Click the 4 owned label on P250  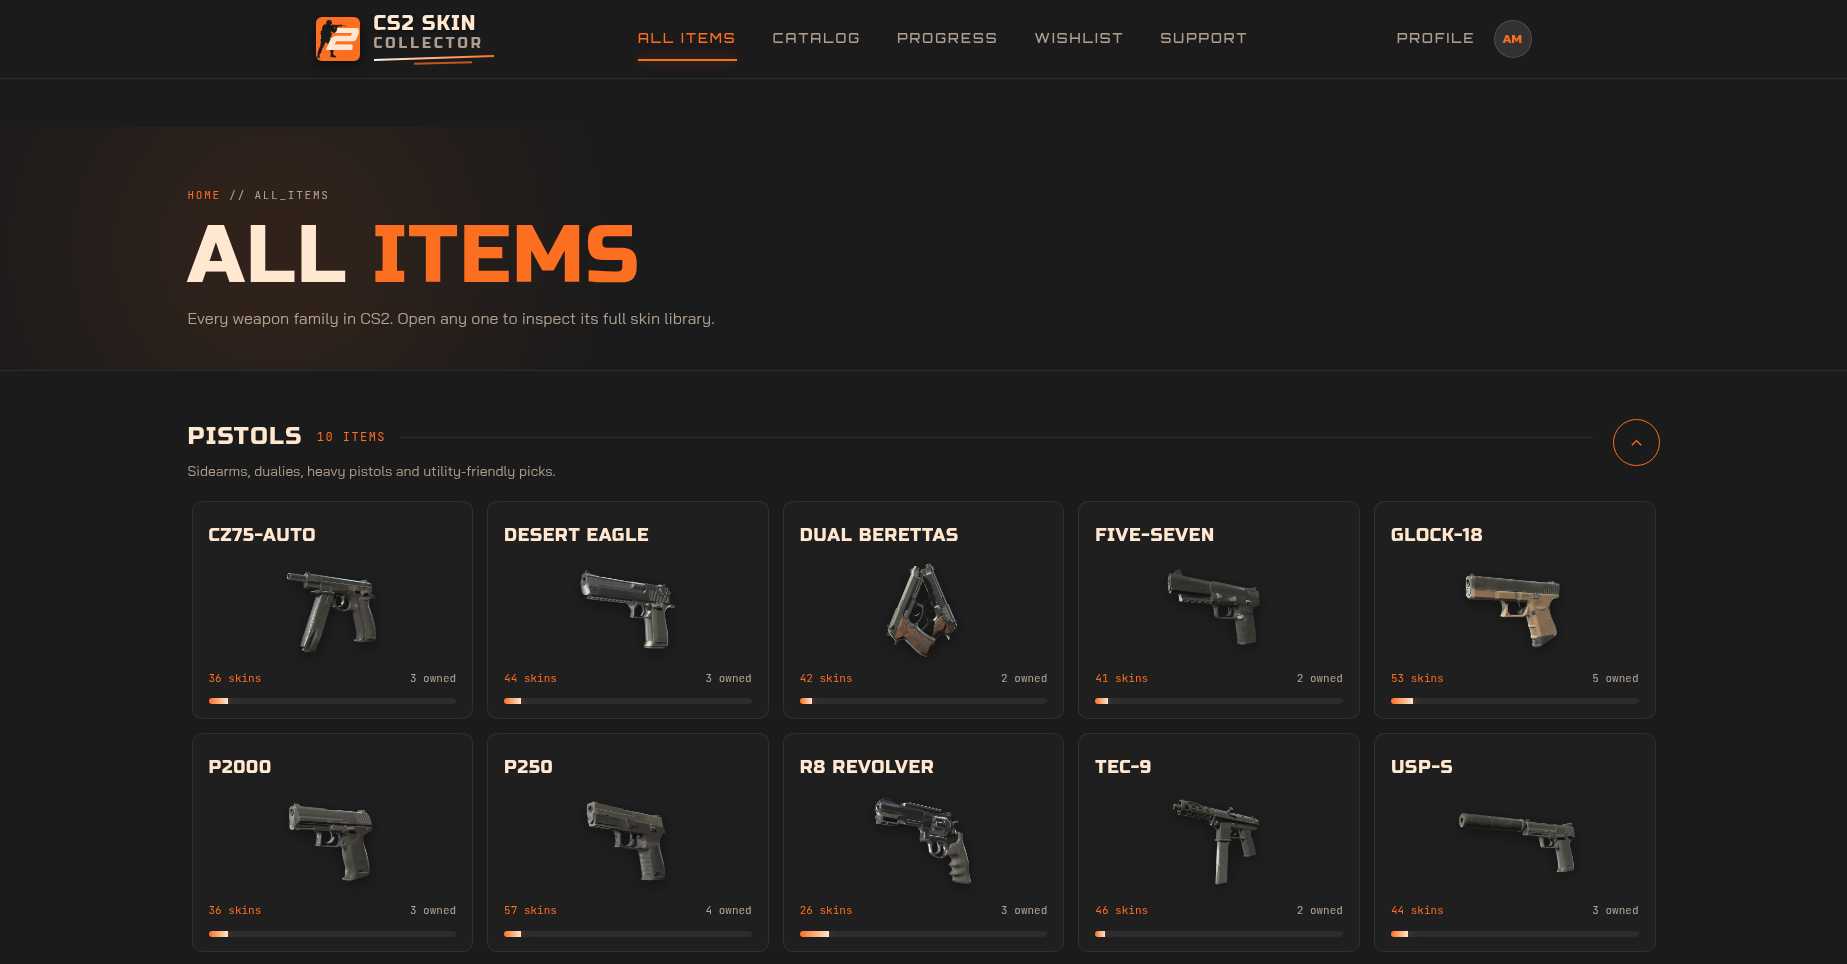tap(728, 910)
